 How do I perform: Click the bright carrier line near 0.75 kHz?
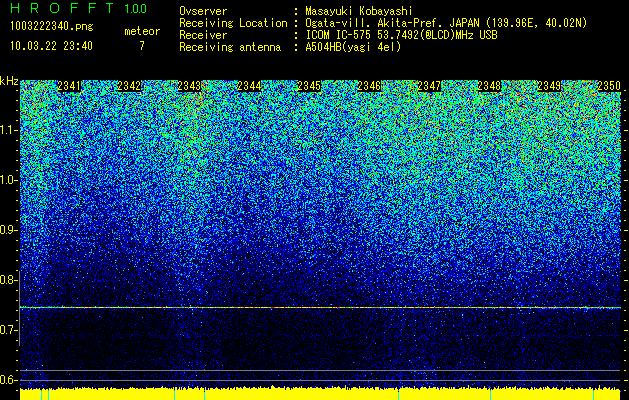[x=320, y=307]
